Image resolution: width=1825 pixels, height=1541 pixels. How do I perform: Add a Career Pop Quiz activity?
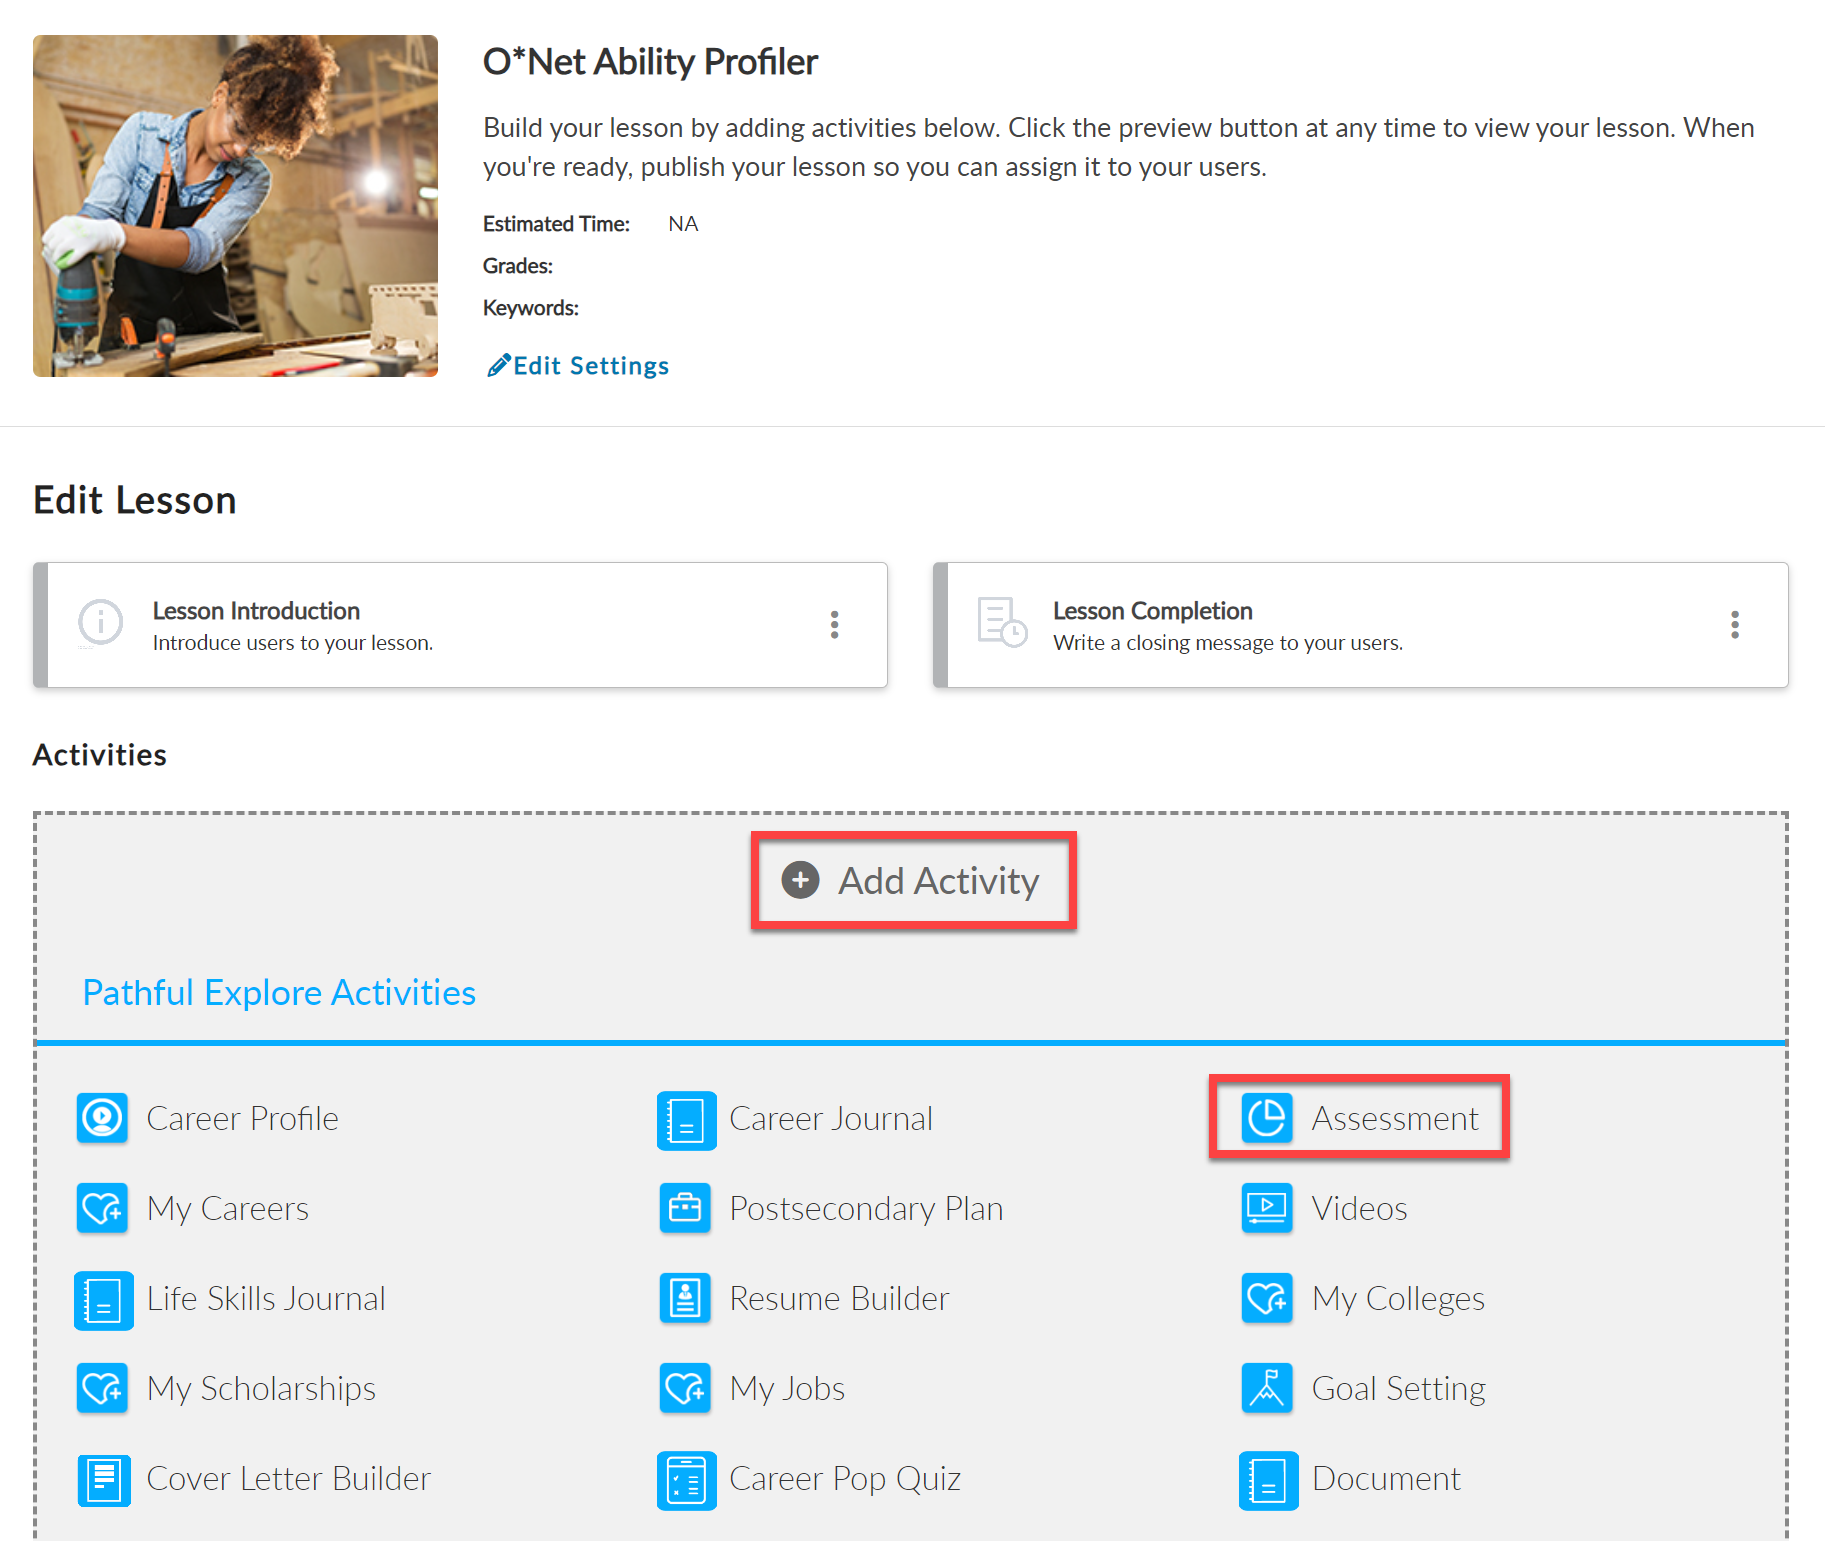click(x=846, y=1478)
